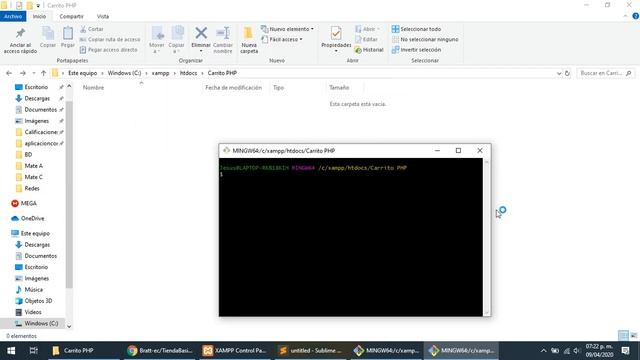
Task: Open the Archivo menu
Action: click(x=13, y=16)
